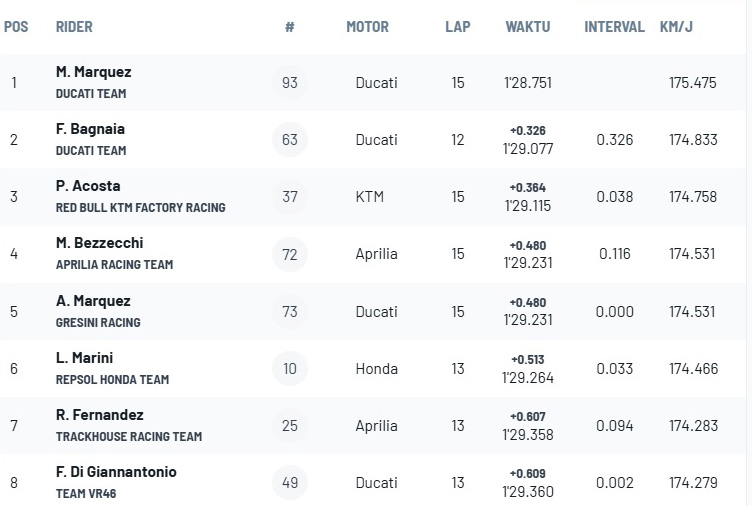
Task: Open rider F. Bagnaia's name
Action: click(90, 129)
